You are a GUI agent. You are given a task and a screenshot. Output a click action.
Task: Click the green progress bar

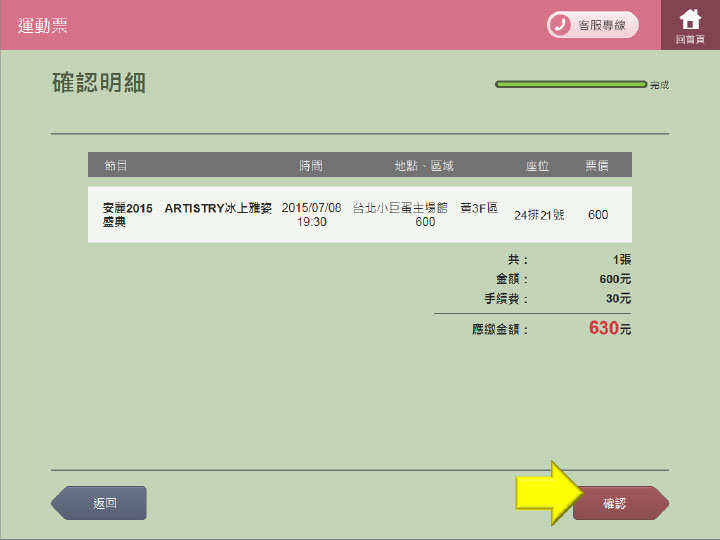(x=570, y=84)
